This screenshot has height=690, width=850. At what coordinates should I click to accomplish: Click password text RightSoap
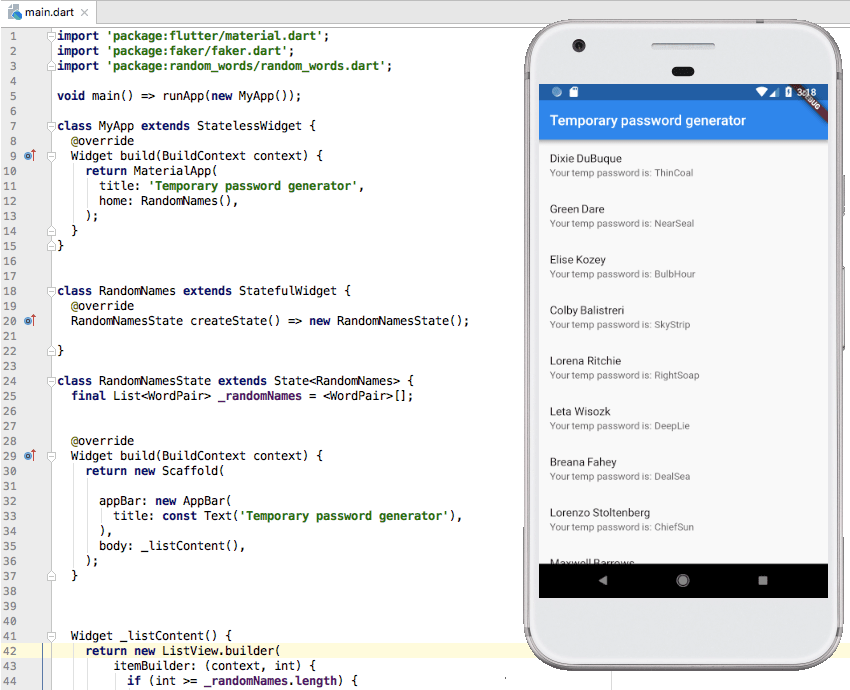(x=677, y=375)
